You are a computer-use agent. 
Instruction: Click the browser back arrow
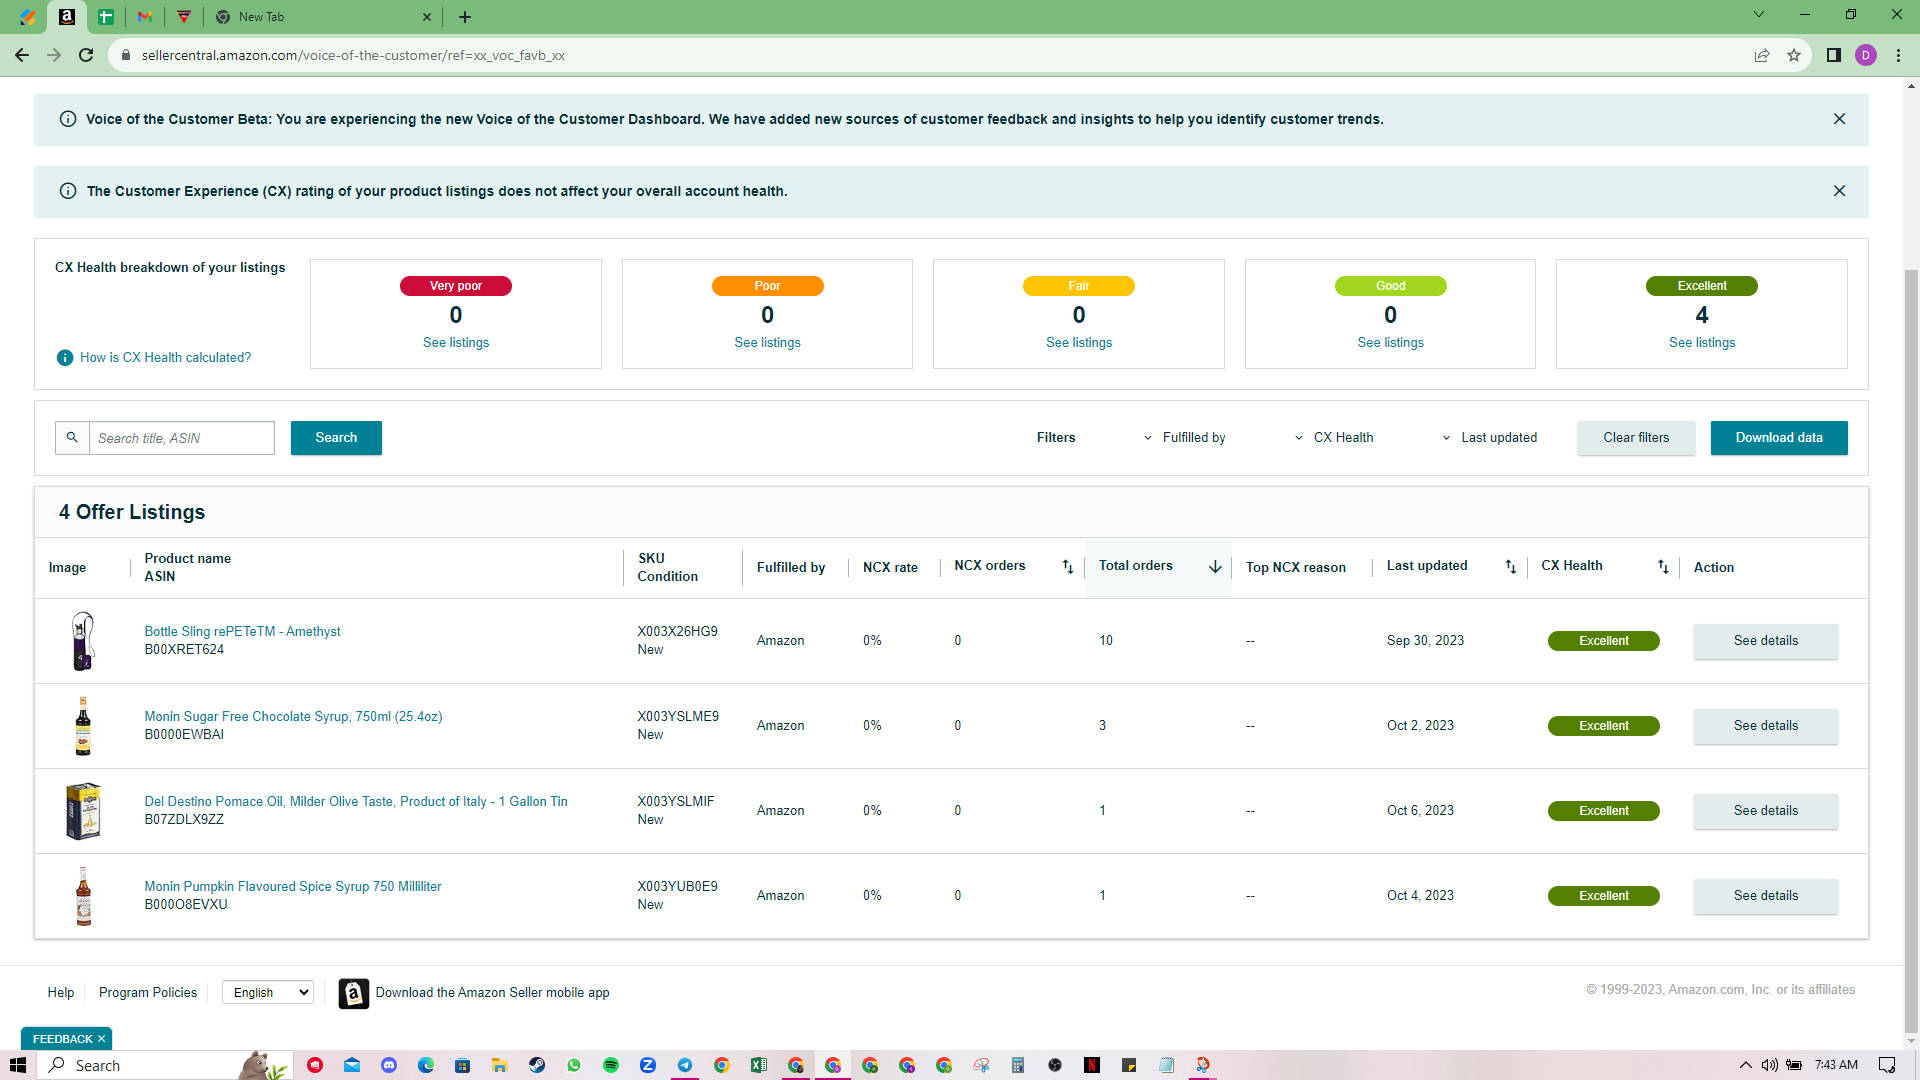[22, 55]
